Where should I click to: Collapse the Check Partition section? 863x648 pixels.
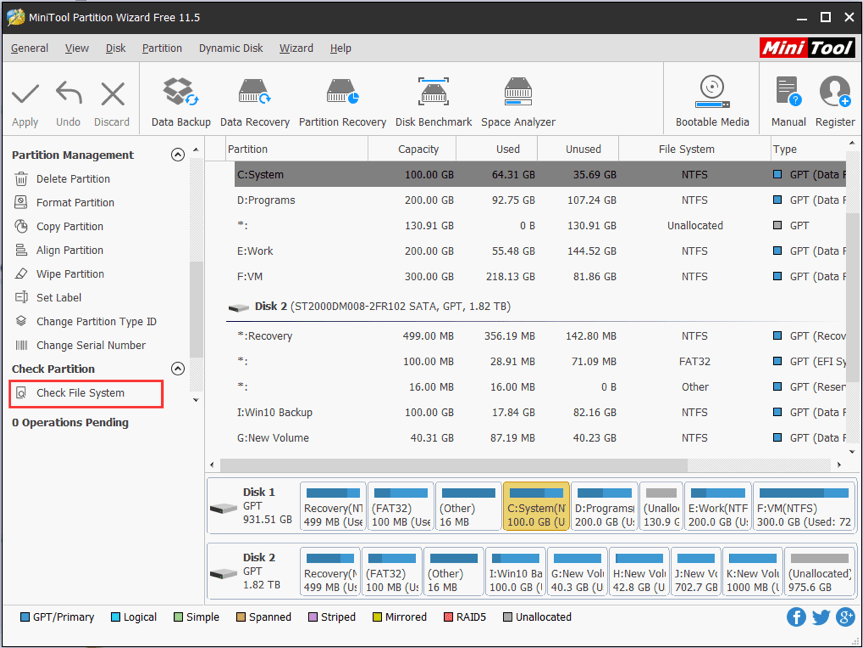pyautogui.click(x=178, y=368)
